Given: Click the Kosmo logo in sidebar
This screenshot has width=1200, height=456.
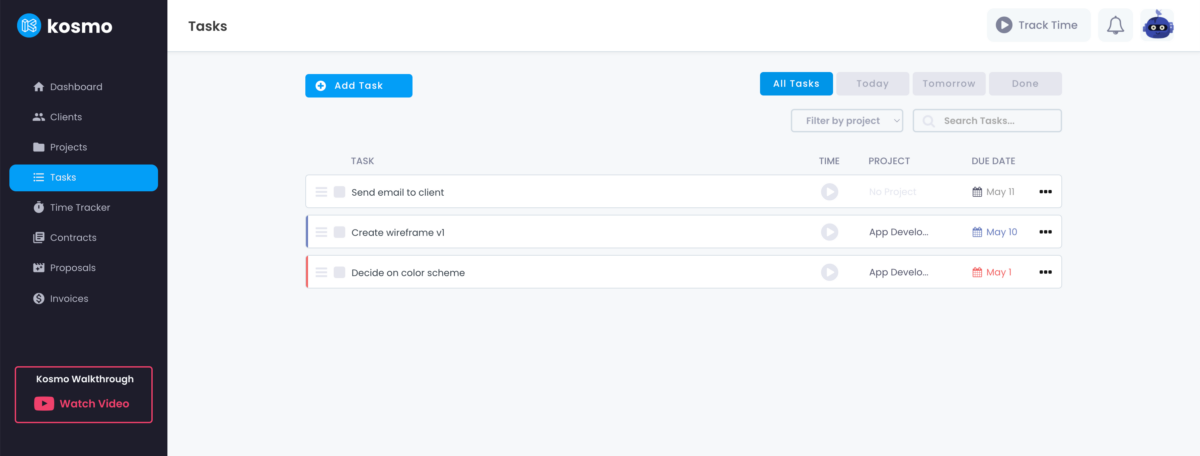Looking at the screenshot, I should [65, 26].
